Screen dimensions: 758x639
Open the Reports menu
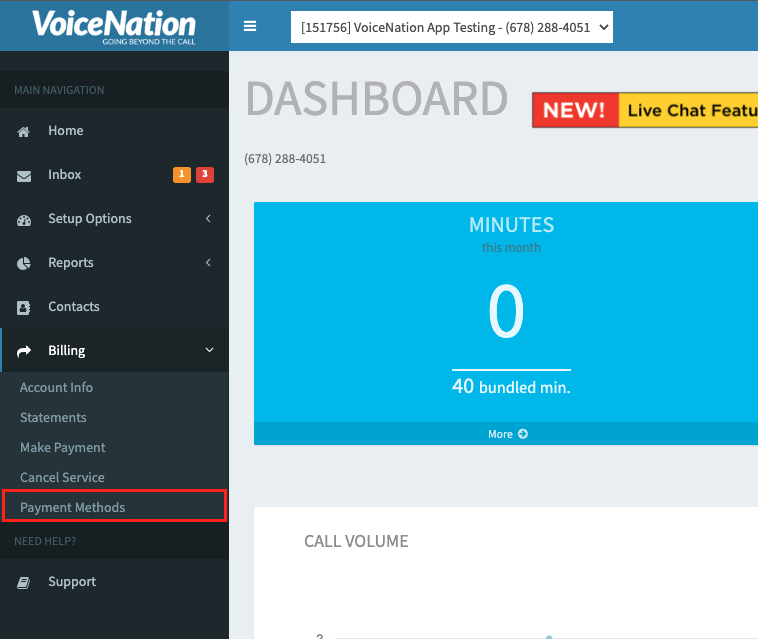pyautogui.click(x=115, y=262)
